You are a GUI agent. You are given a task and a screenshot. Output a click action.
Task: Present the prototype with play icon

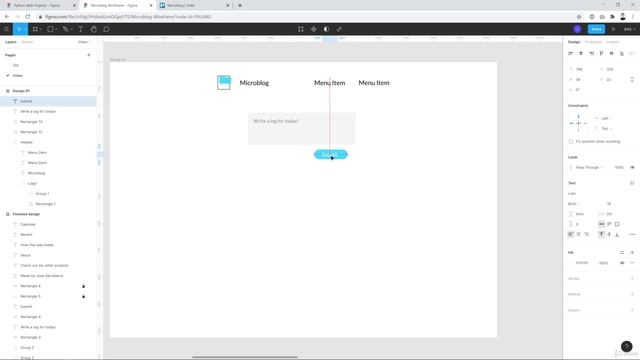613,29
